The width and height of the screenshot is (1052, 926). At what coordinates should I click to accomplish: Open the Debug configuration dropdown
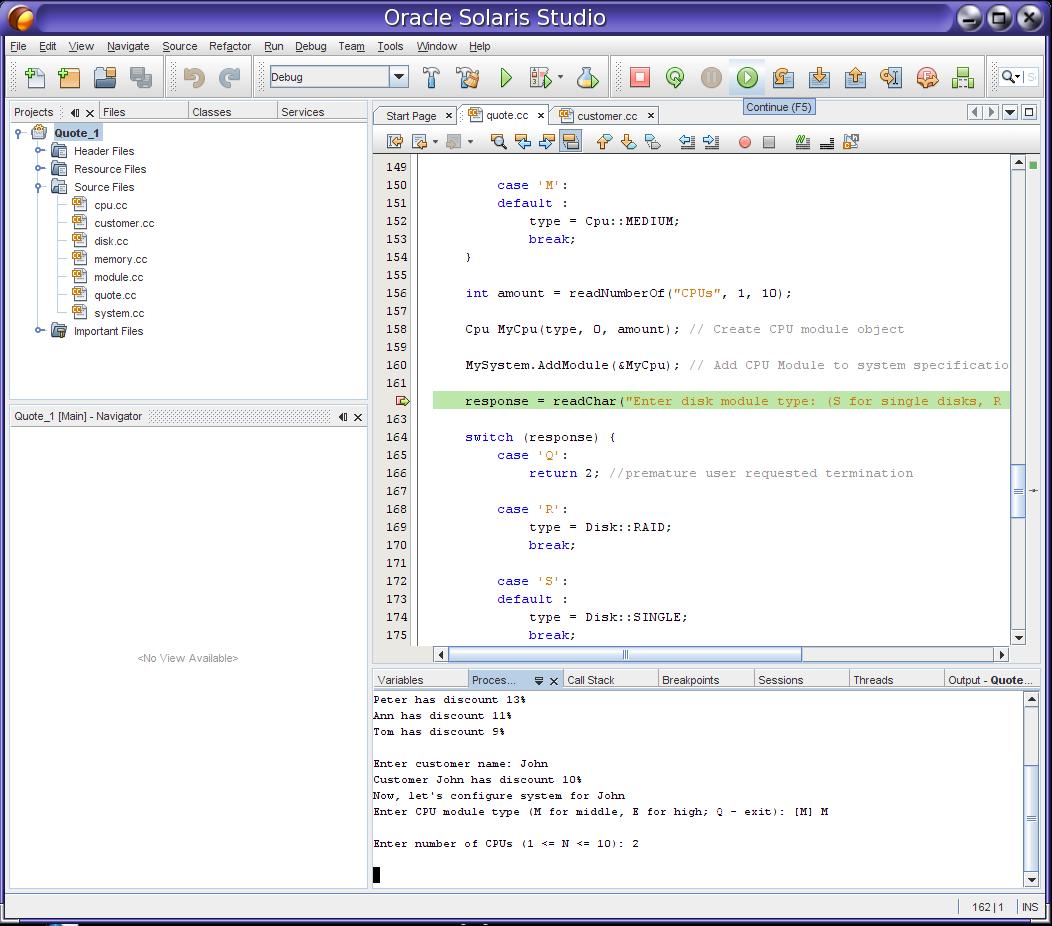399,77
